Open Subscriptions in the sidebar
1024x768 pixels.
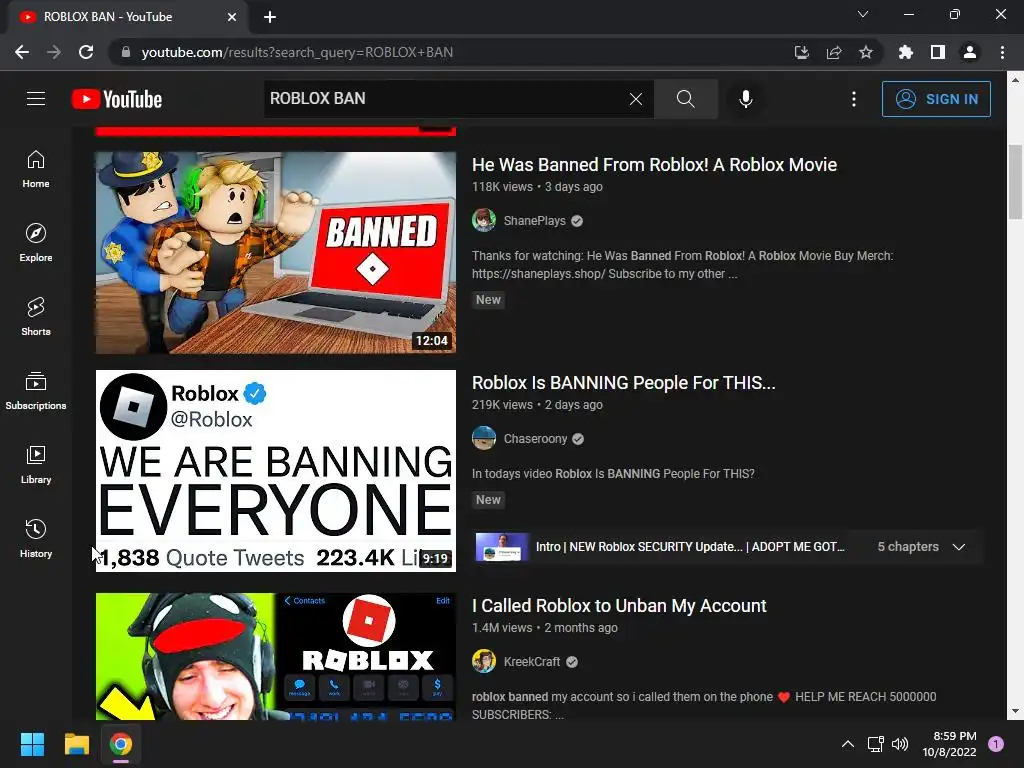(36, 391)
